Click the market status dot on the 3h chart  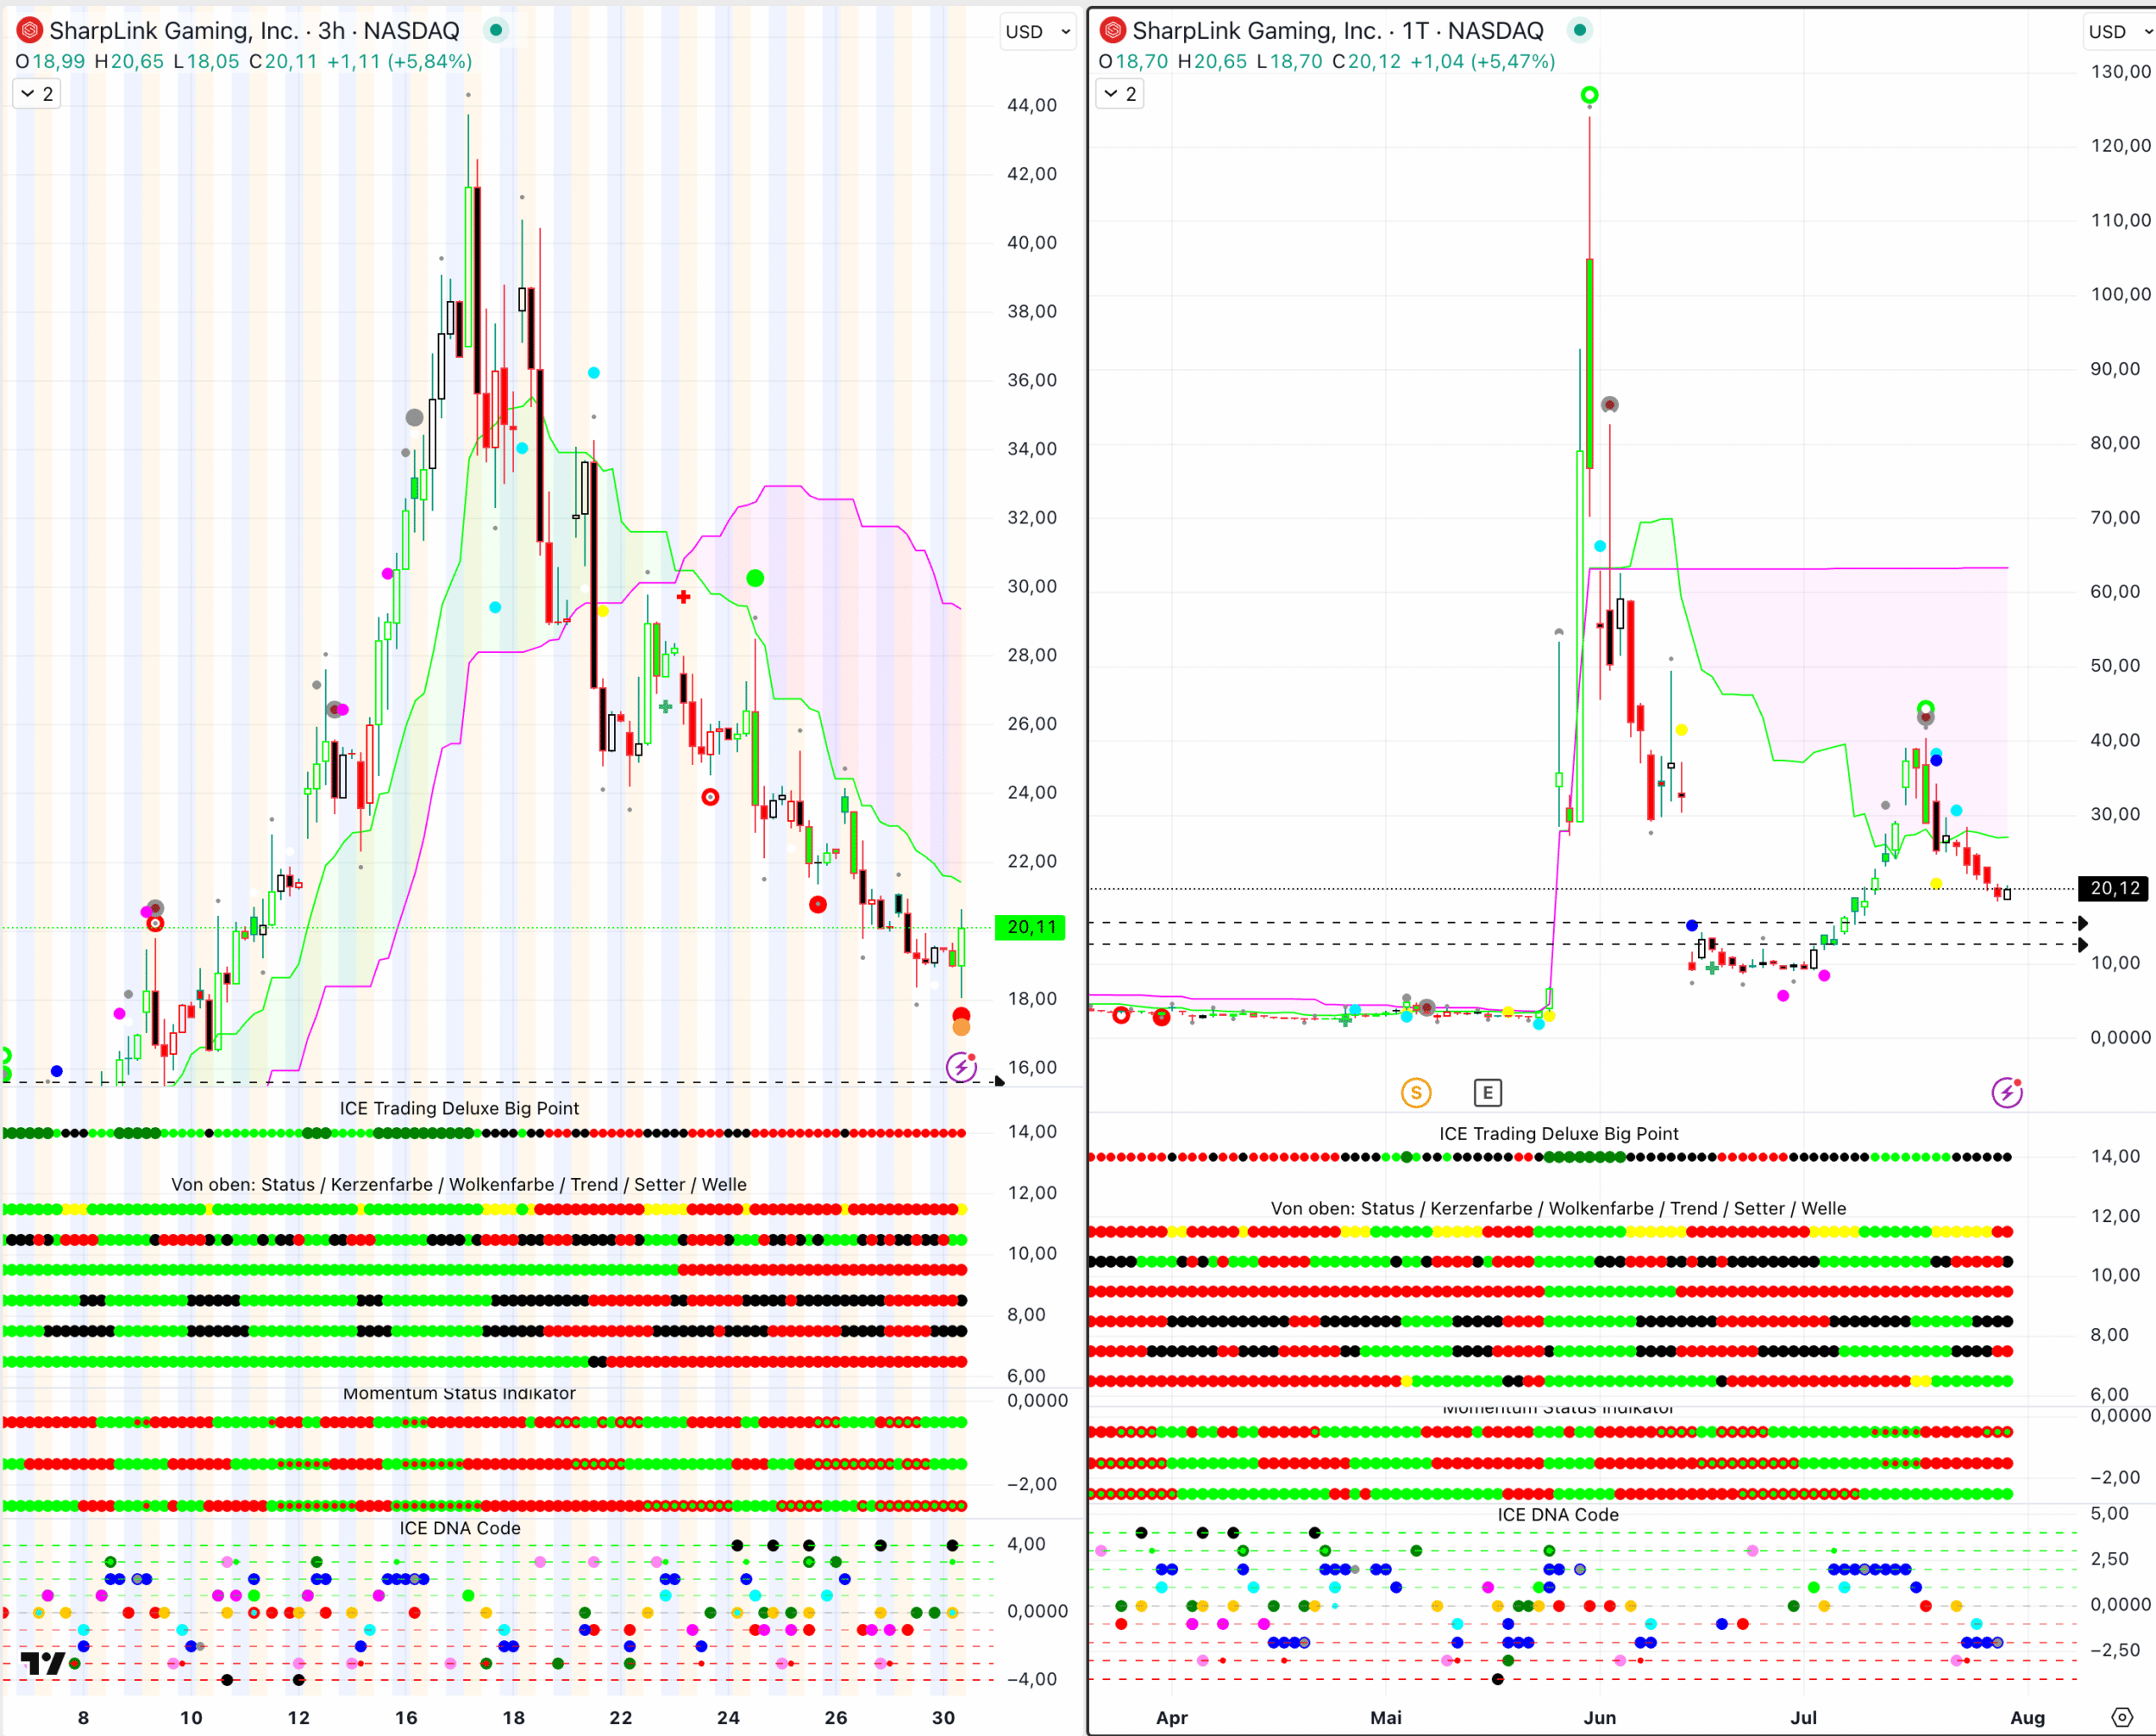coord(496,31)
